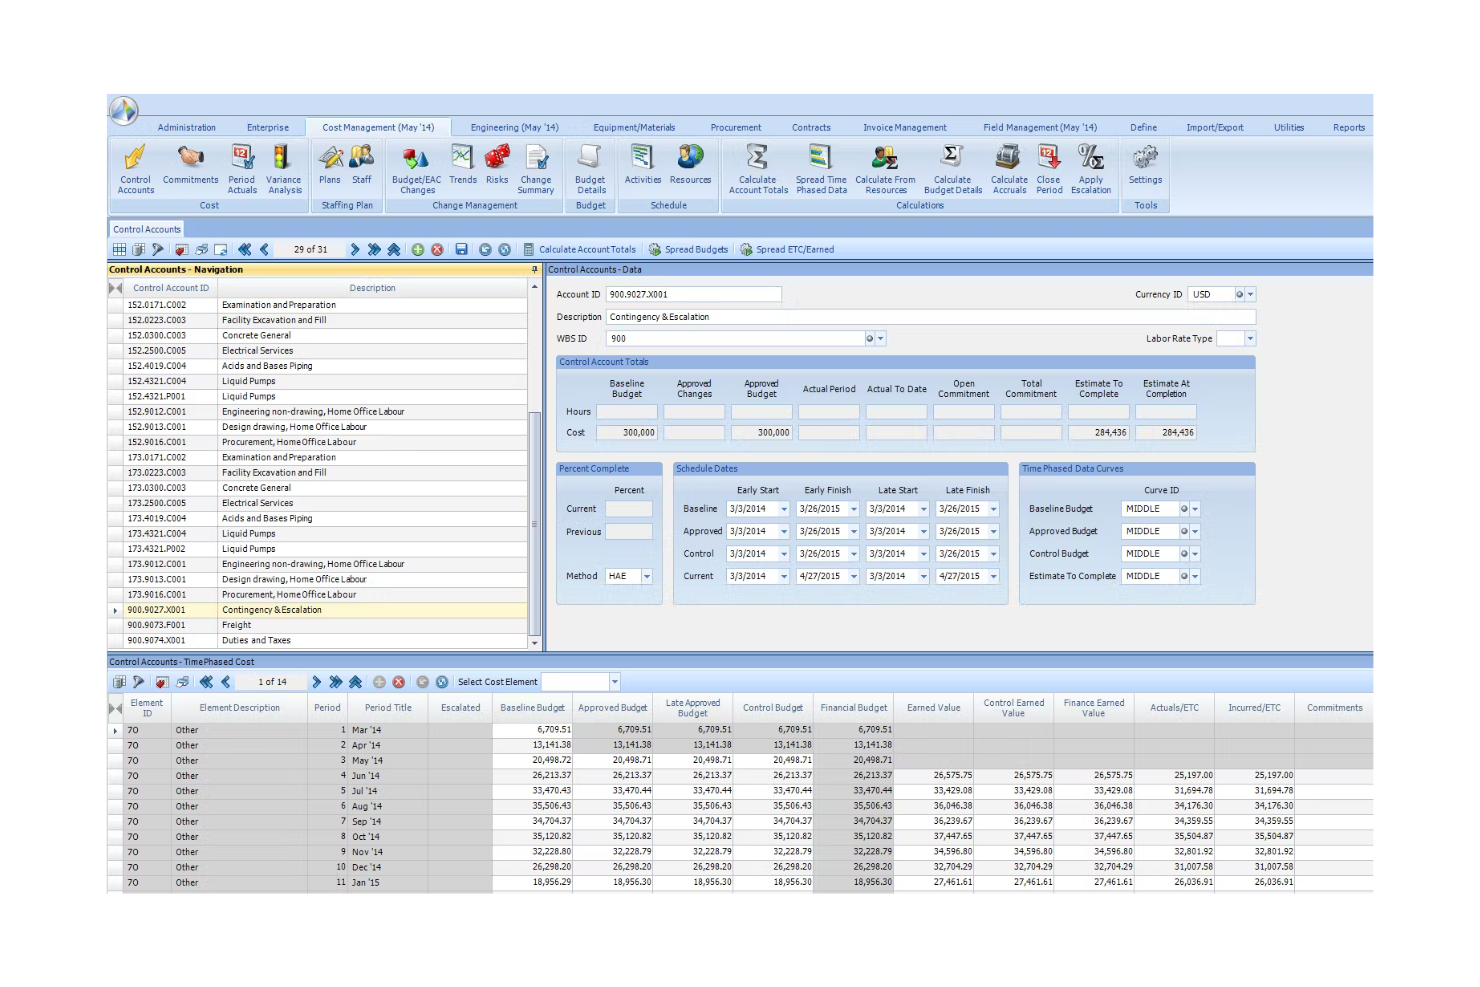Open Change Summary in the ribbon
1480x987 pixels.
(x=536, y=169)
